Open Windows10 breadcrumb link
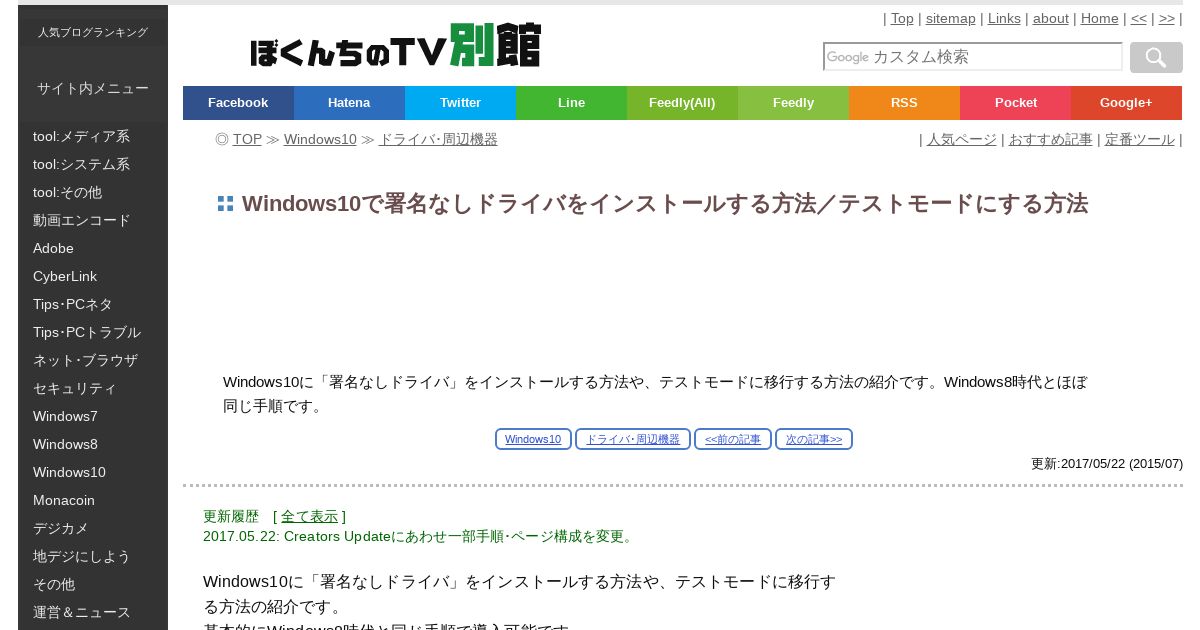The image size is (1200, 630). pyautogui.click(x=320, y=139)
